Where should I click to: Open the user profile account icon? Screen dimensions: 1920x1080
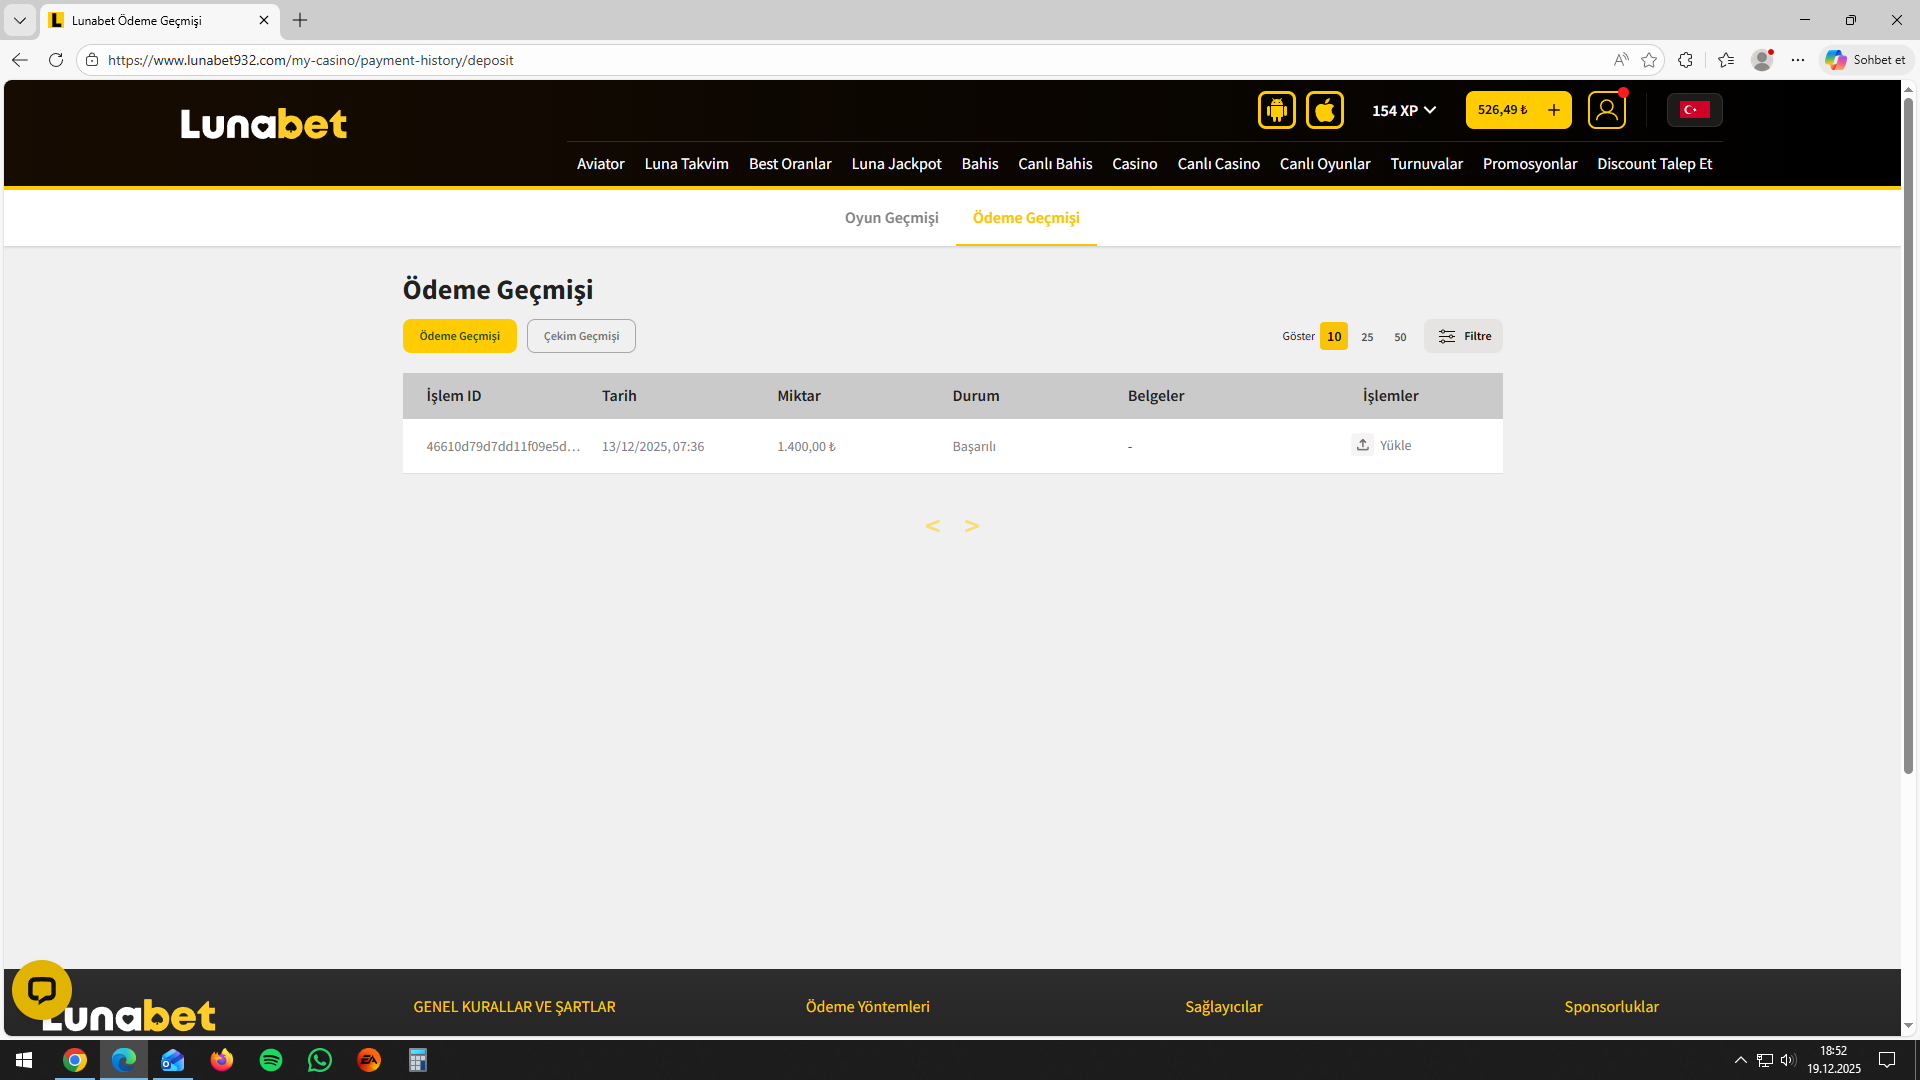pyautogui.click(x=1607, y=110)
